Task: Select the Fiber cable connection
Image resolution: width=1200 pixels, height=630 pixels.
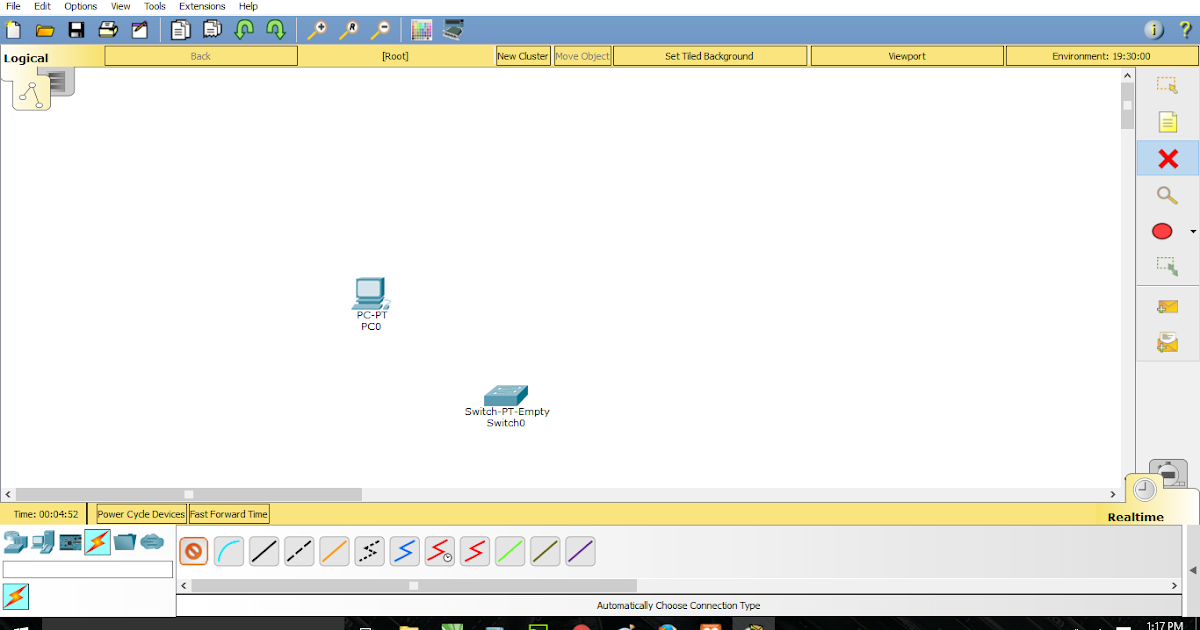Action: [334, 551]
